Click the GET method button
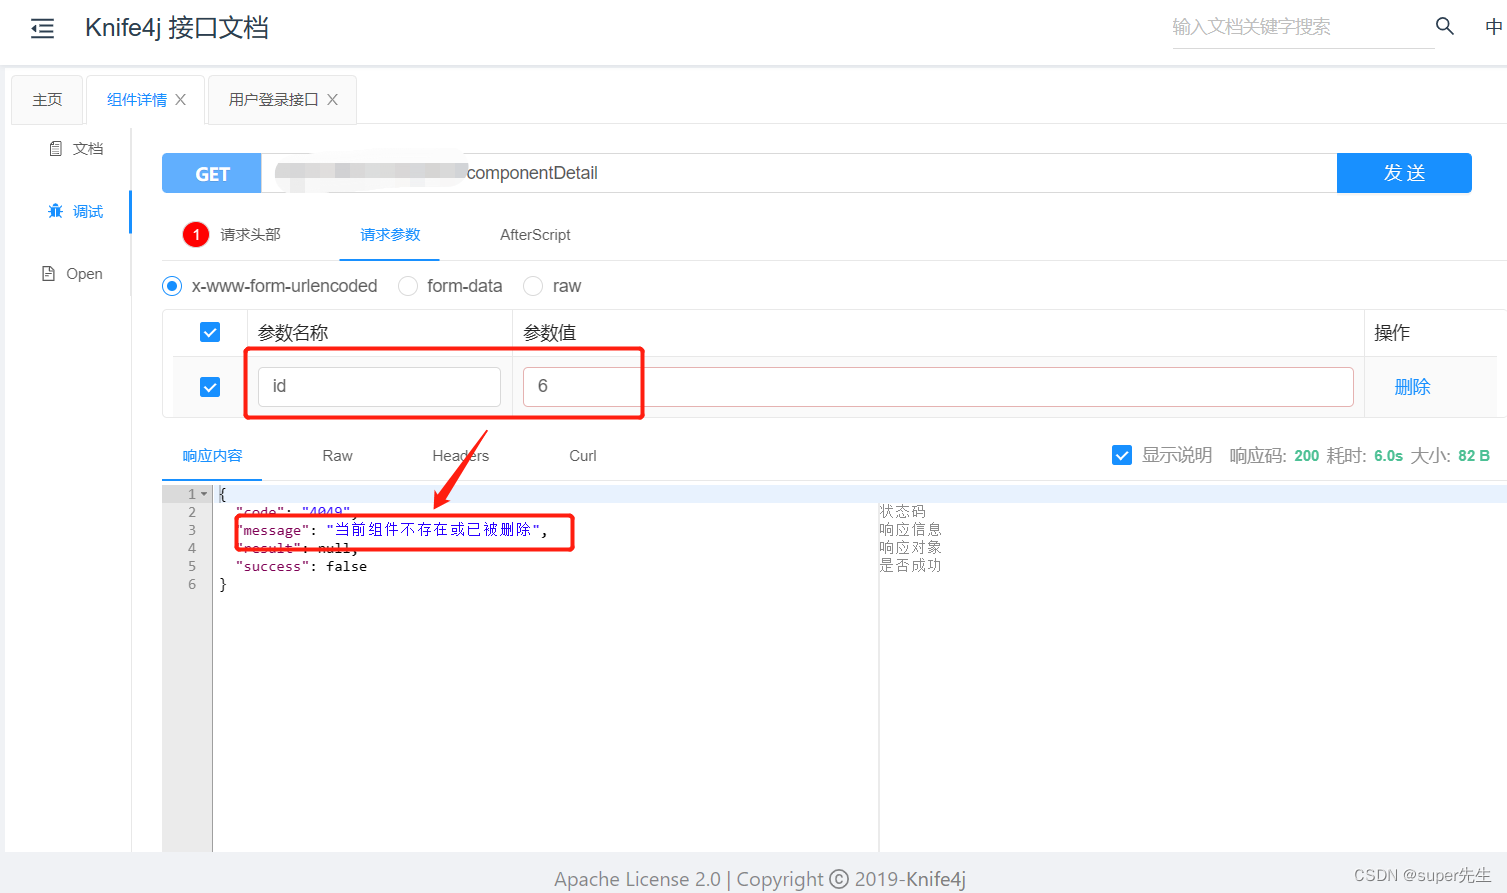 212,173
